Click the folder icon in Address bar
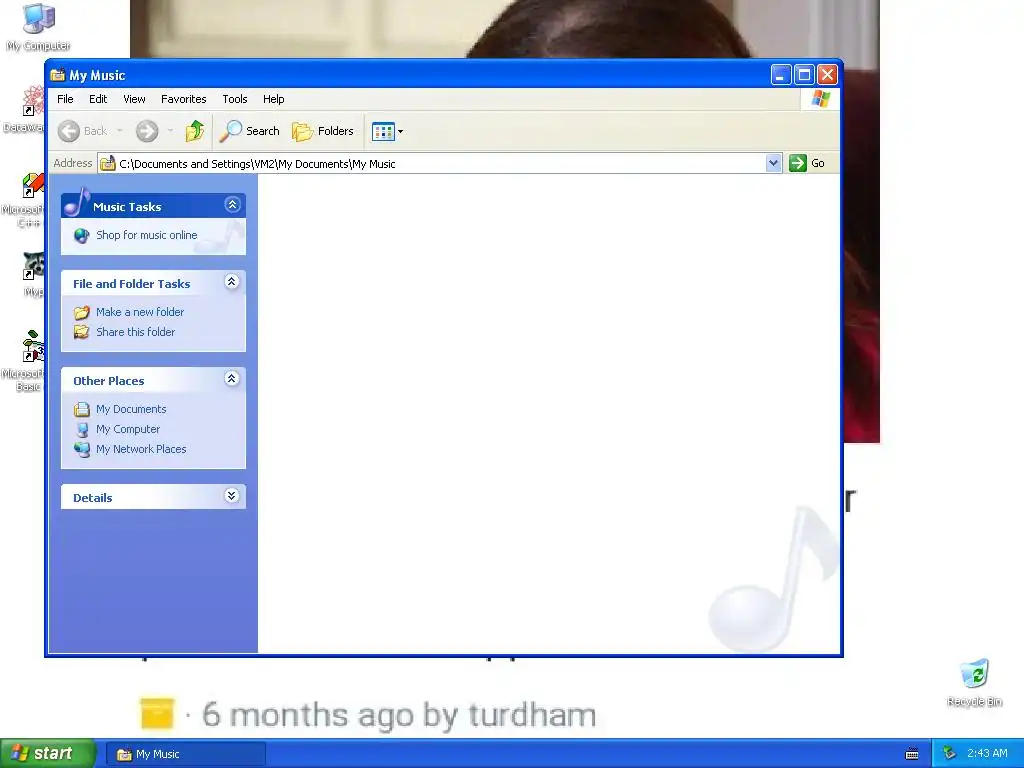Screen dimensions: 1024x768 [108, 163]
